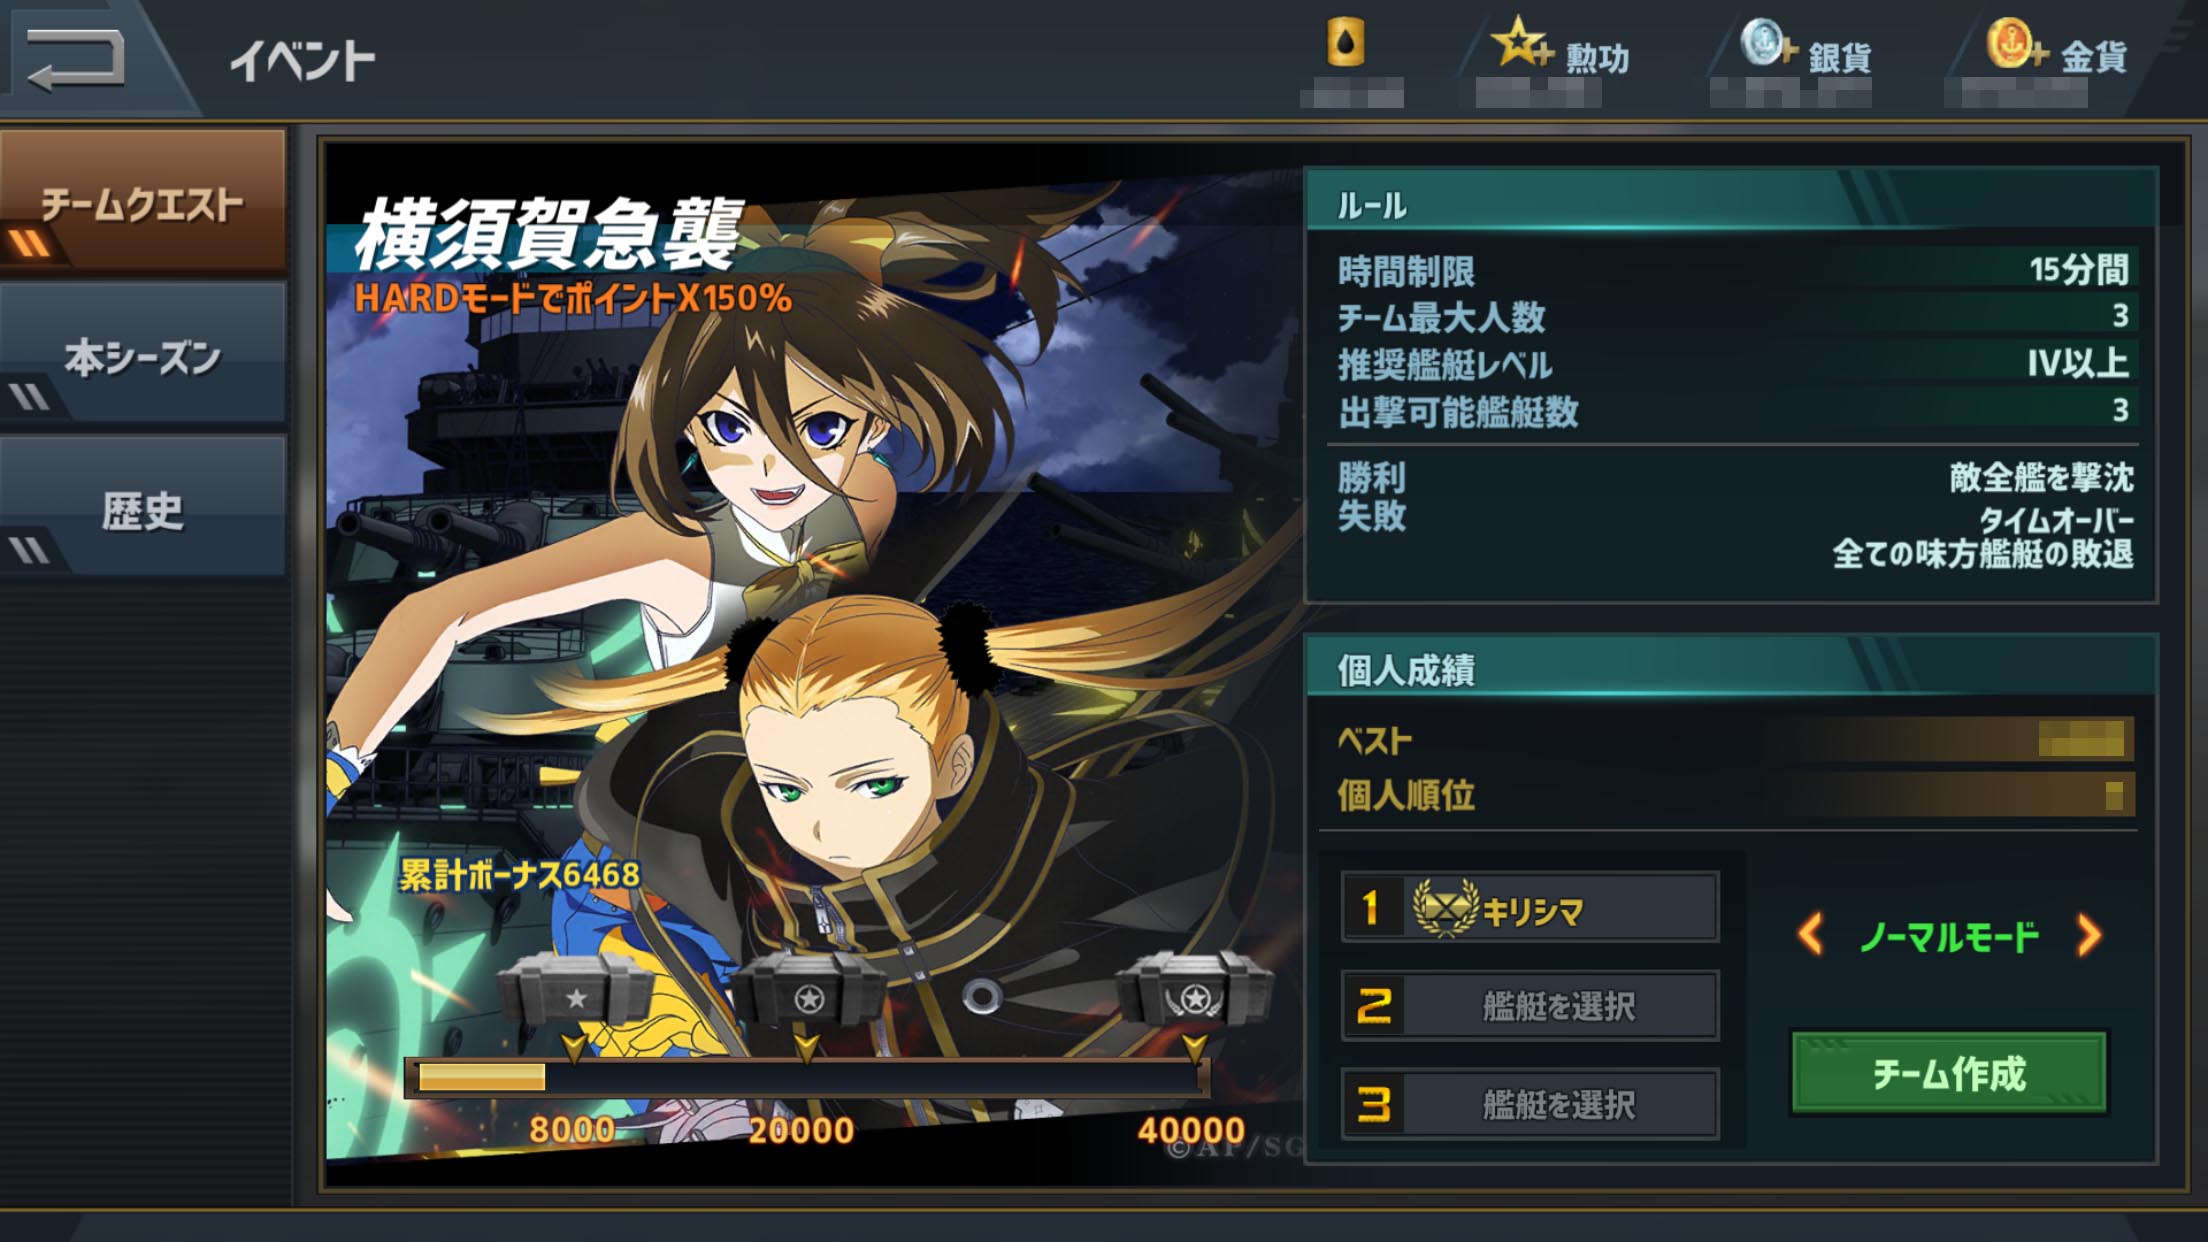Screen dimensions: 2208x1242
Task: Open the チームクエスト tab
Action: [143, 203]
